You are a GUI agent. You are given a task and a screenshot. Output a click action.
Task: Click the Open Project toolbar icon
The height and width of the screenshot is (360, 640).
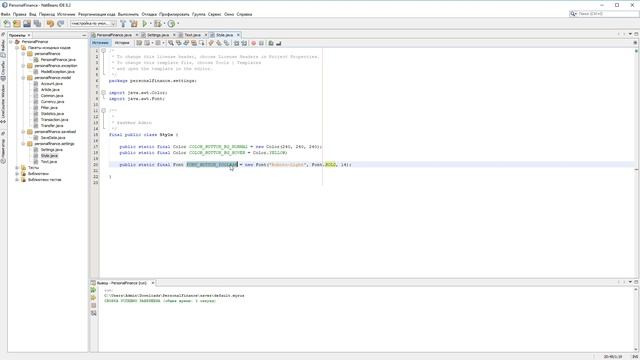[27, 24]
